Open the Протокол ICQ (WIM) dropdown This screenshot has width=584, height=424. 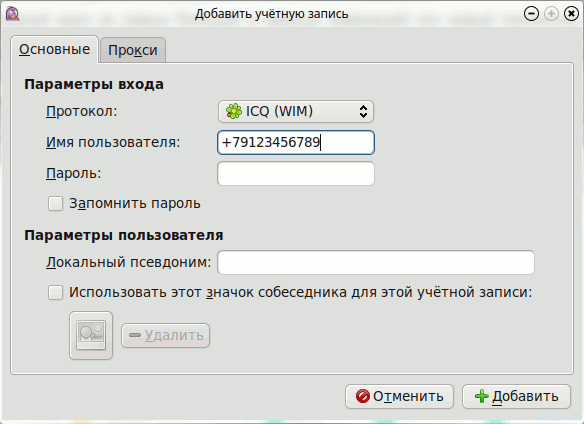tap(296, 111)
